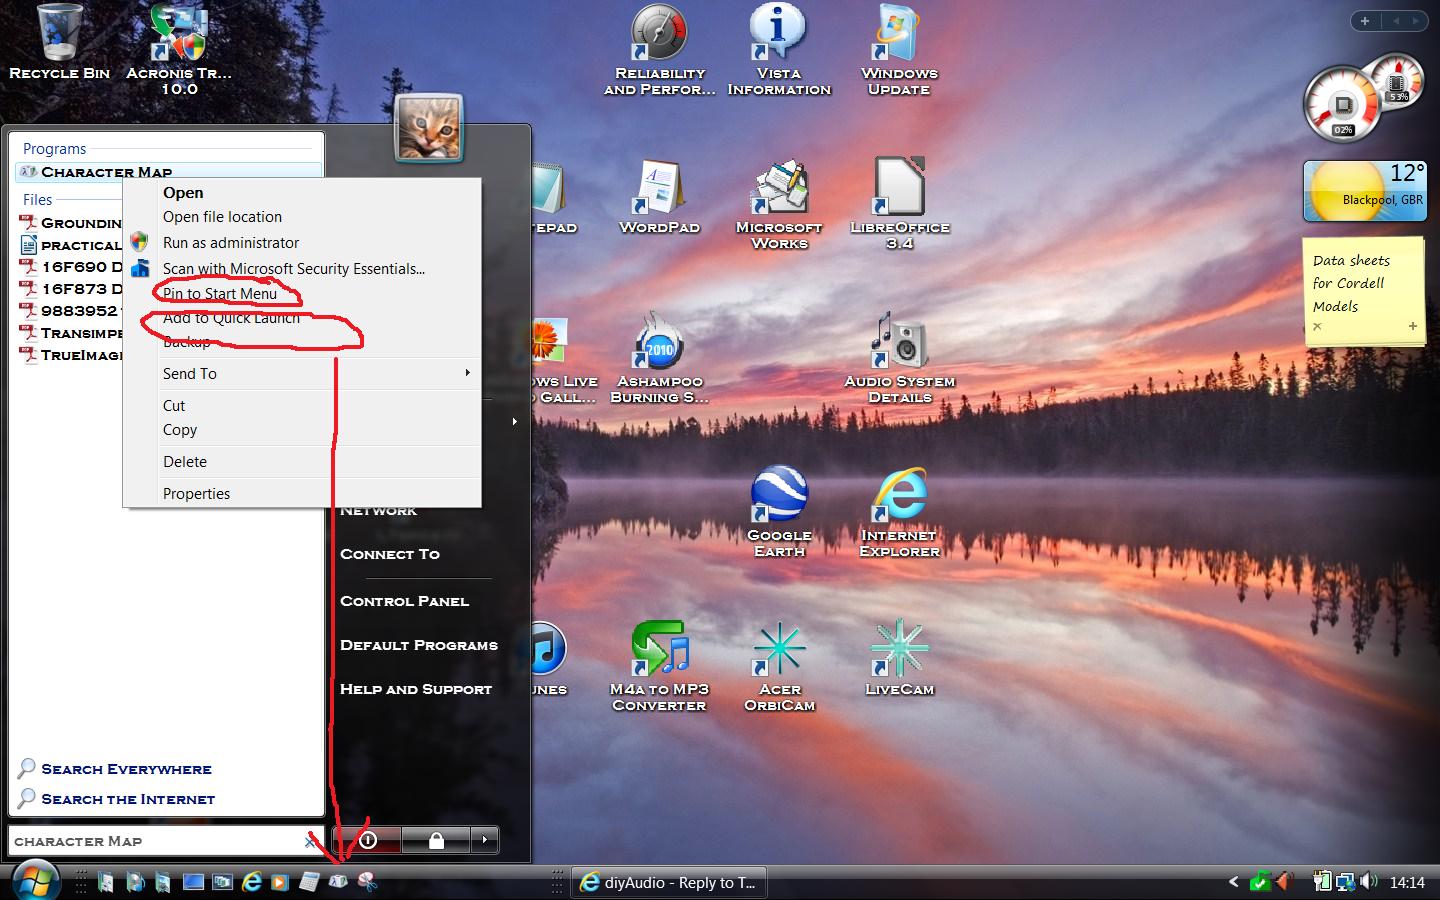This screenshot has height=900, width=1440.
Task: Open diyAudio taskbar window button
Action: coord(668,882)
